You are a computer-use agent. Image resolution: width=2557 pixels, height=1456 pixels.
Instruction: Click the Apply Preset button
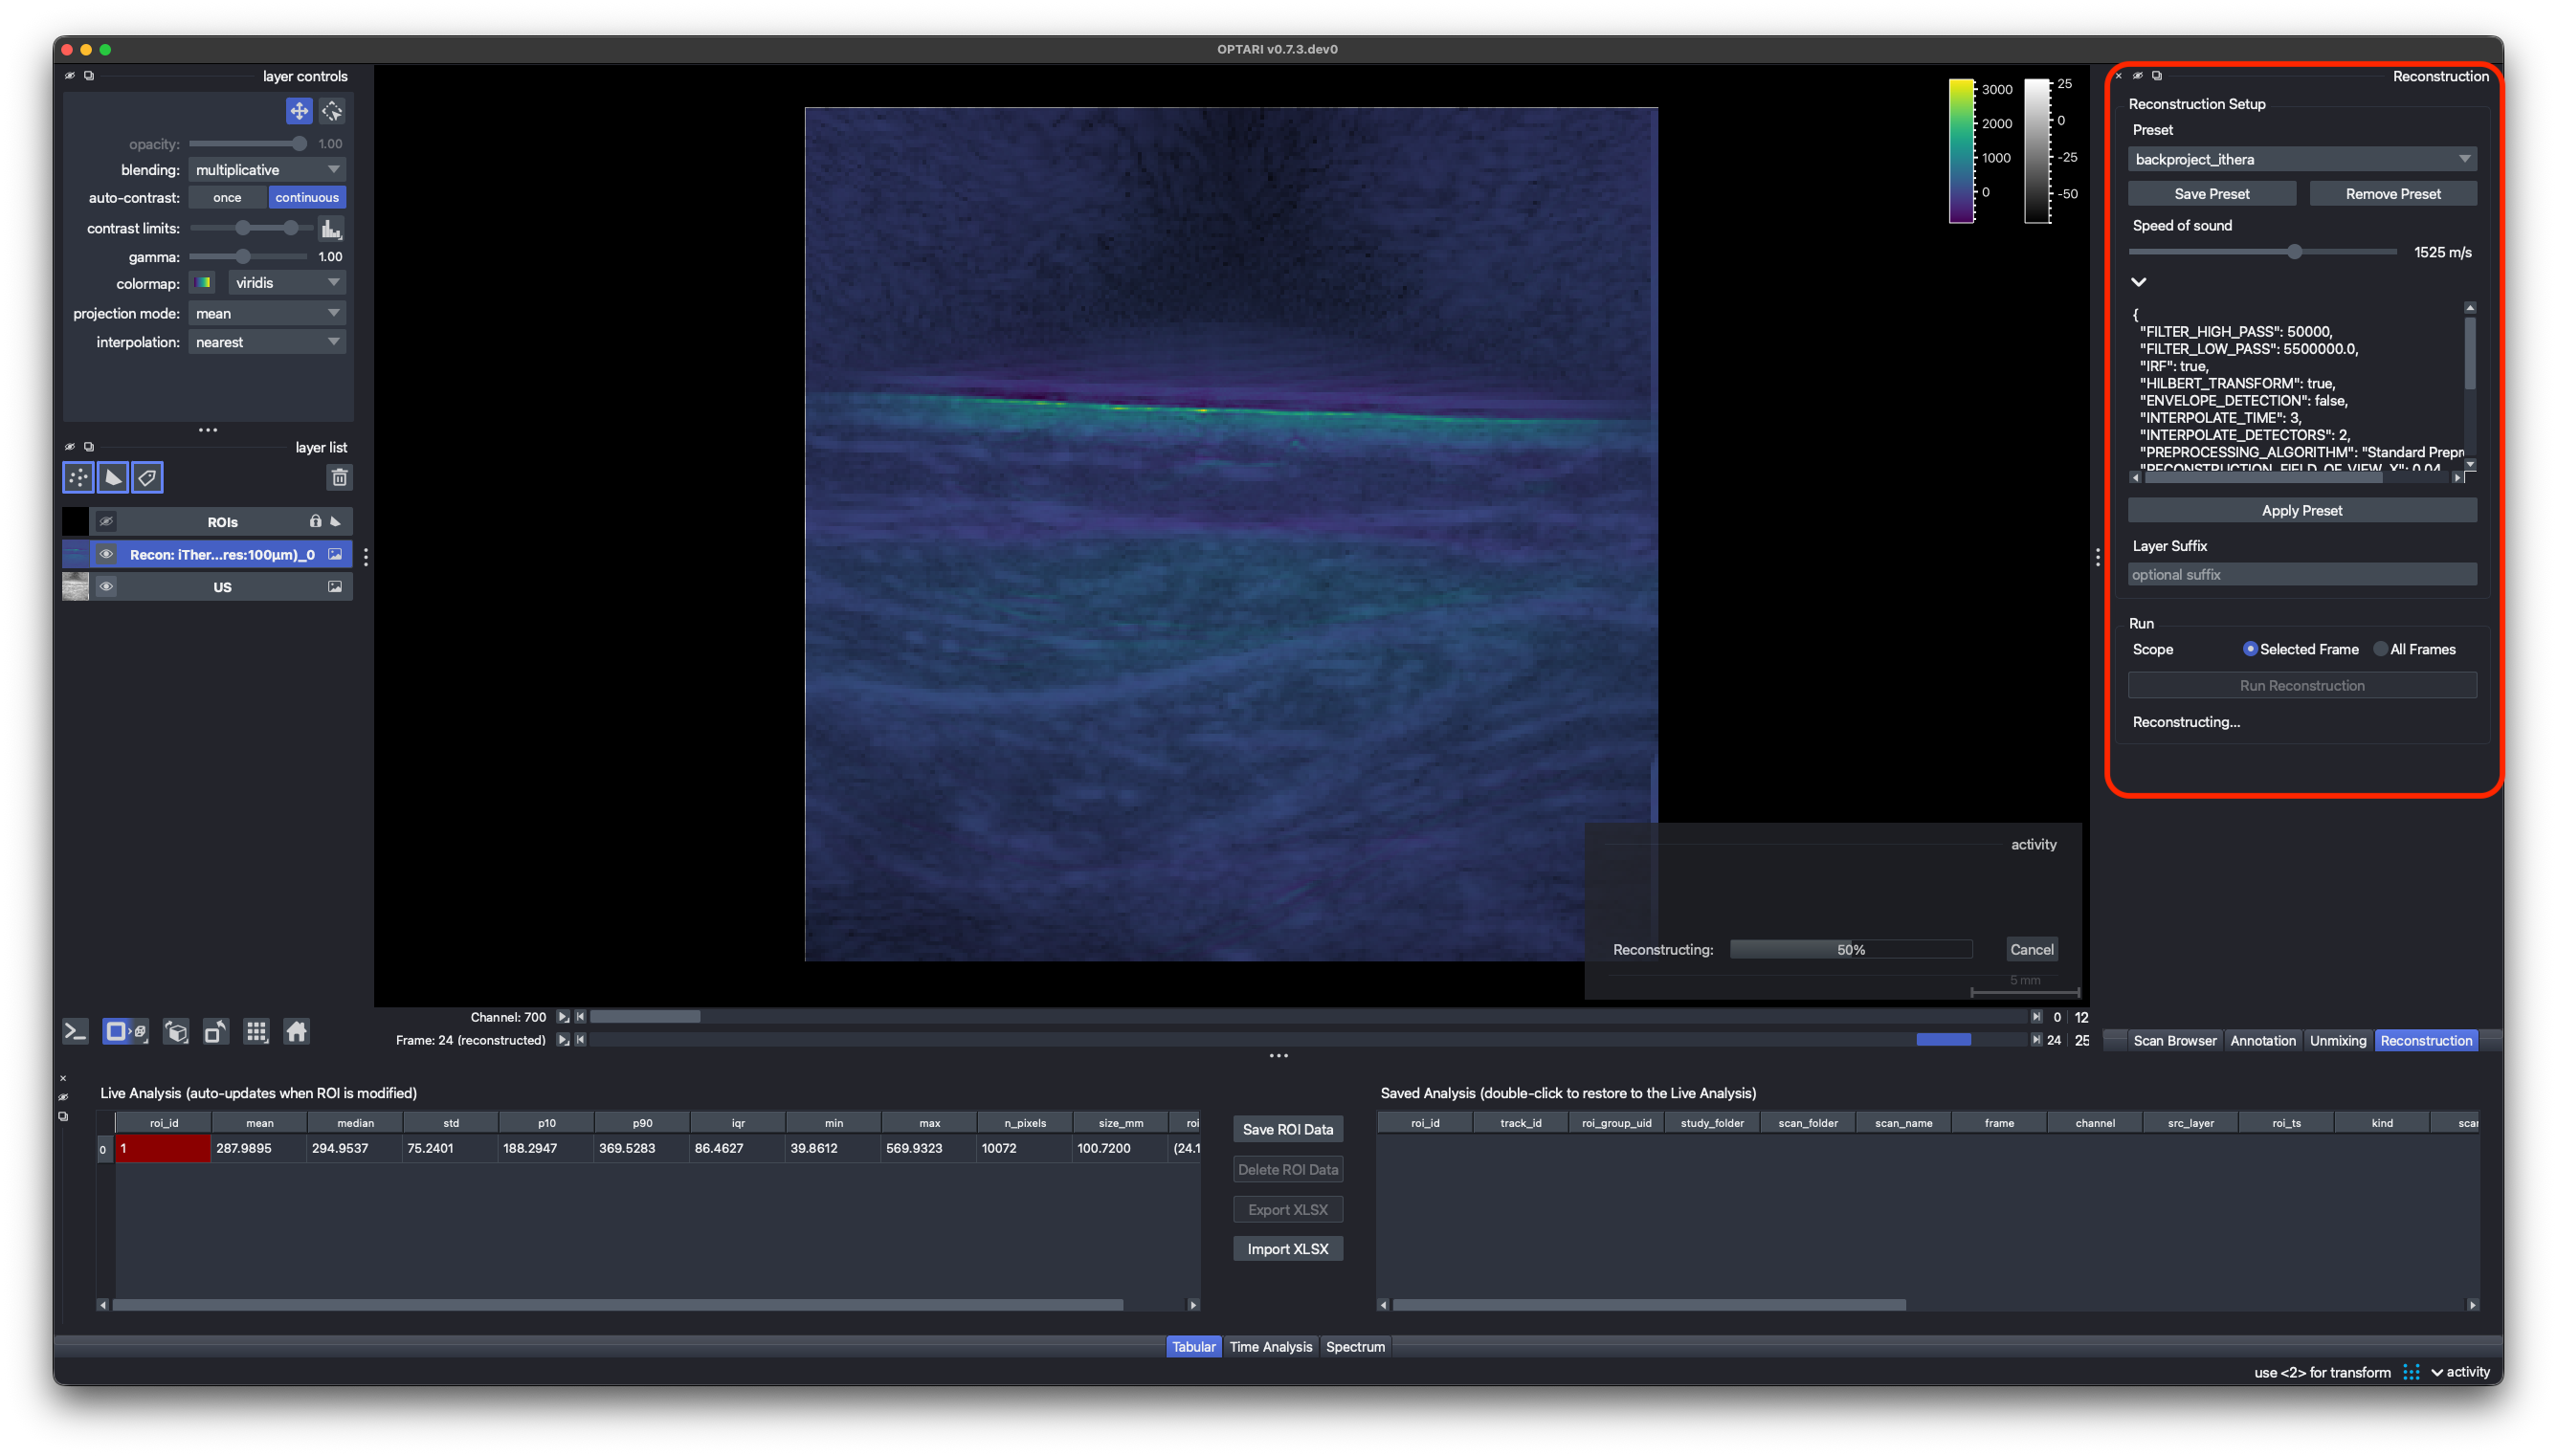click(2302, 510)
